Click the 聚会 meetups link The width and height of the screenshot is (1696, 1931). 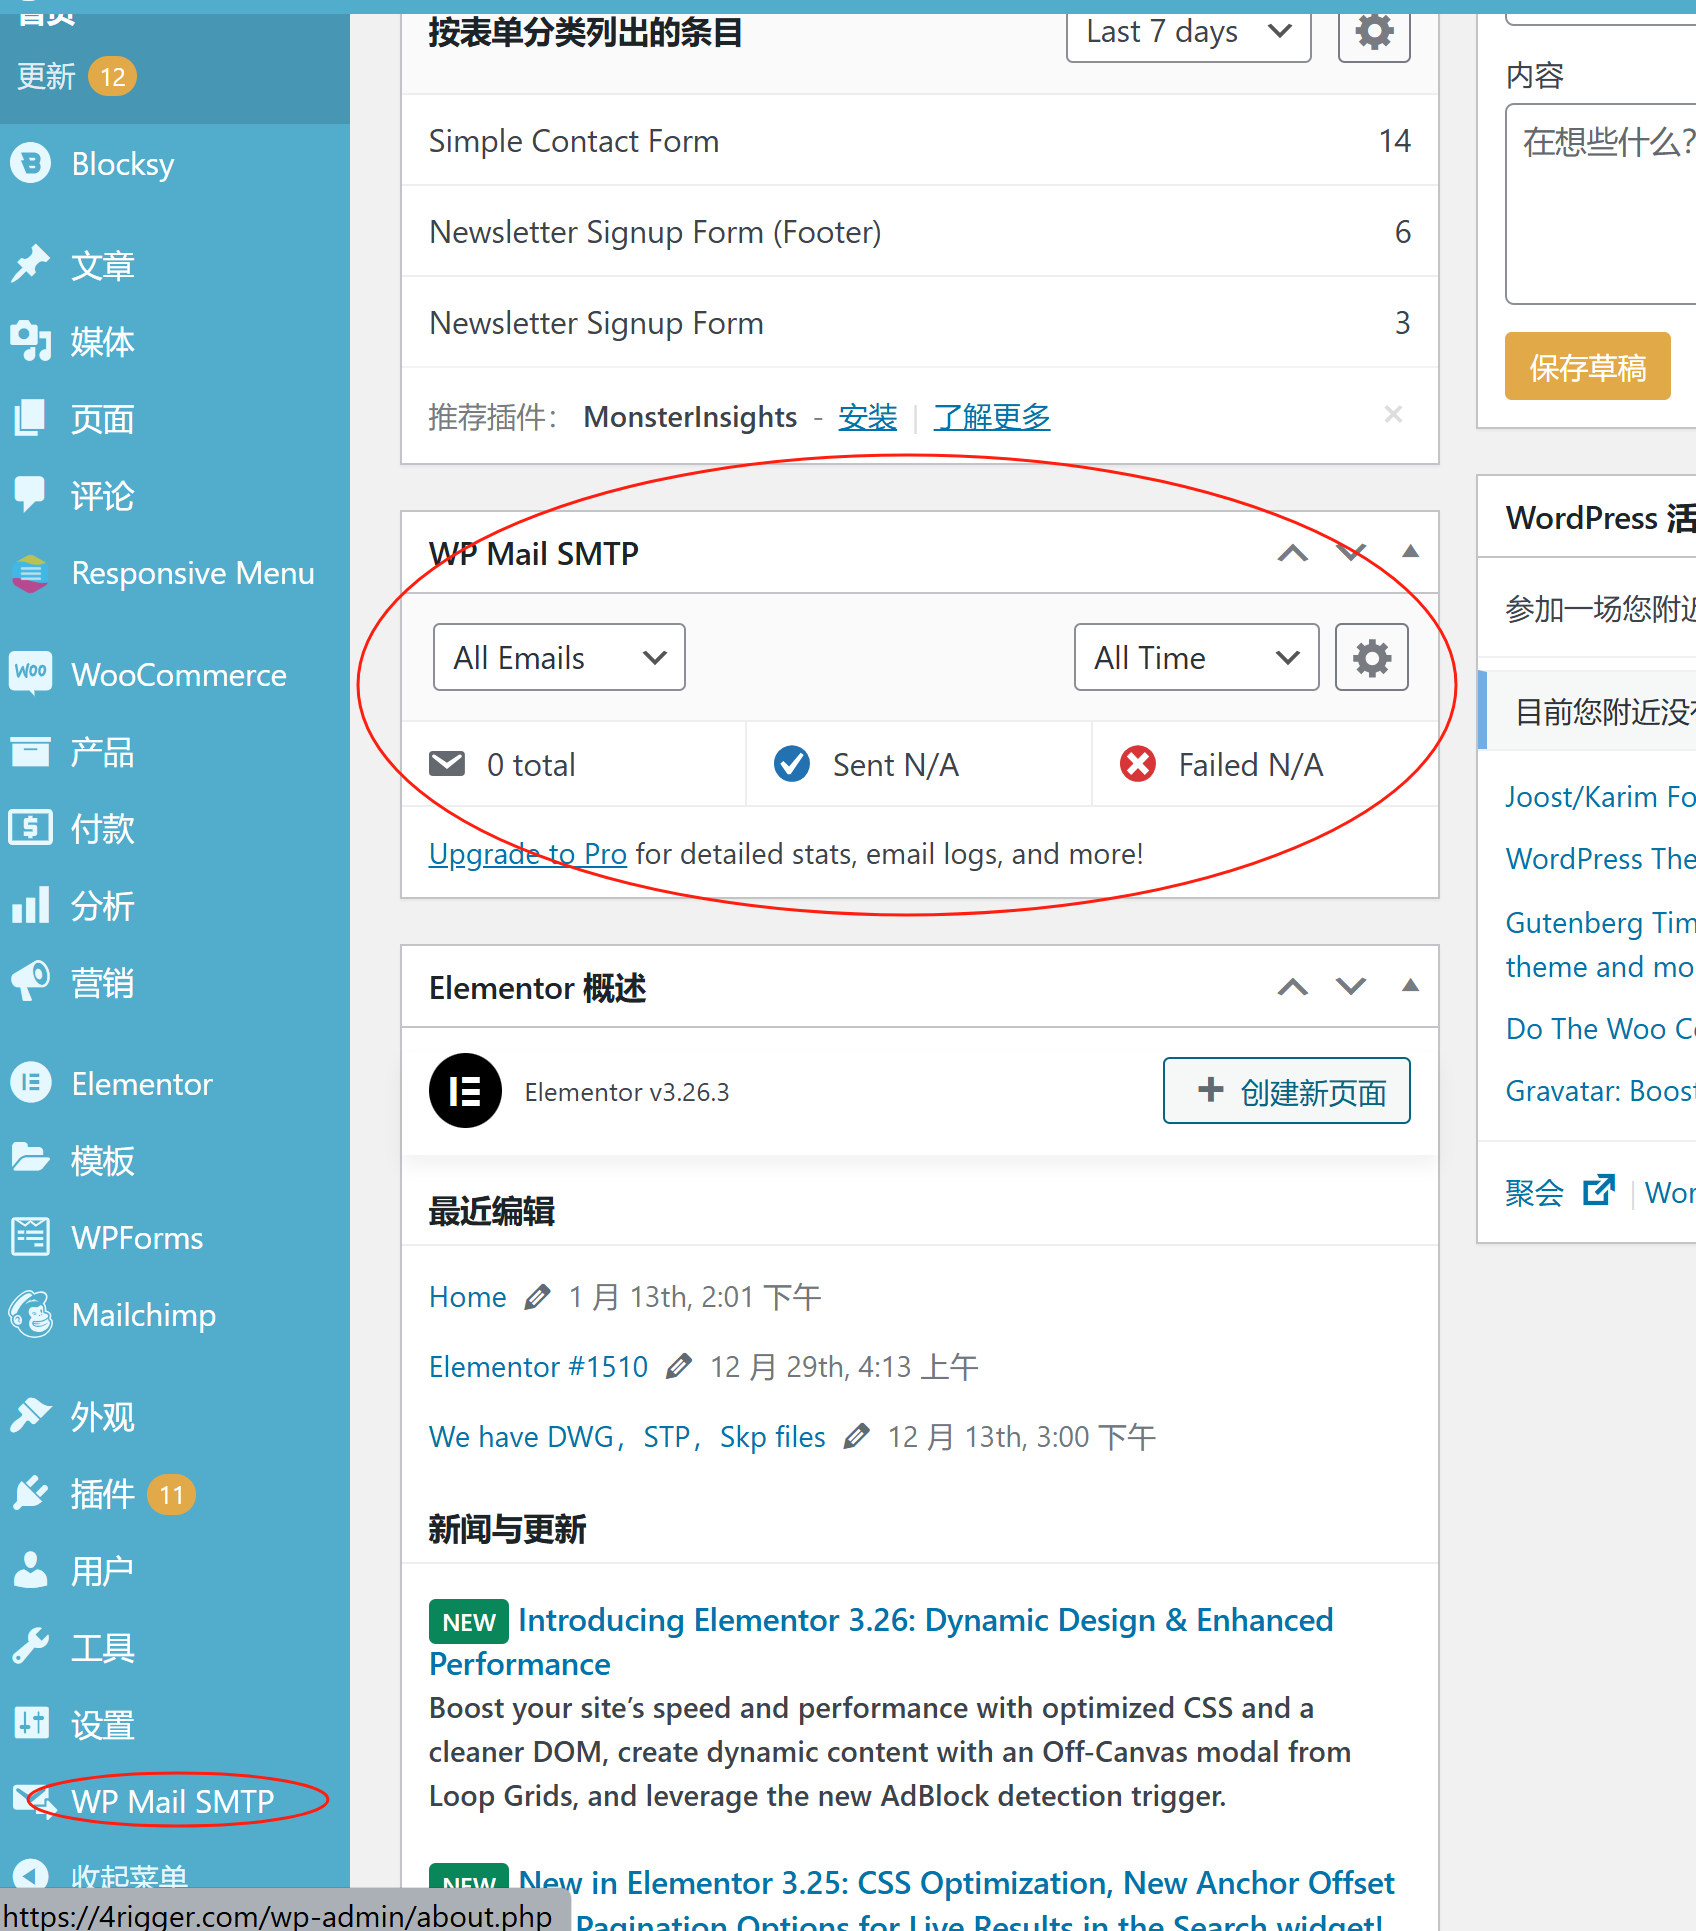point(1535,1192)
